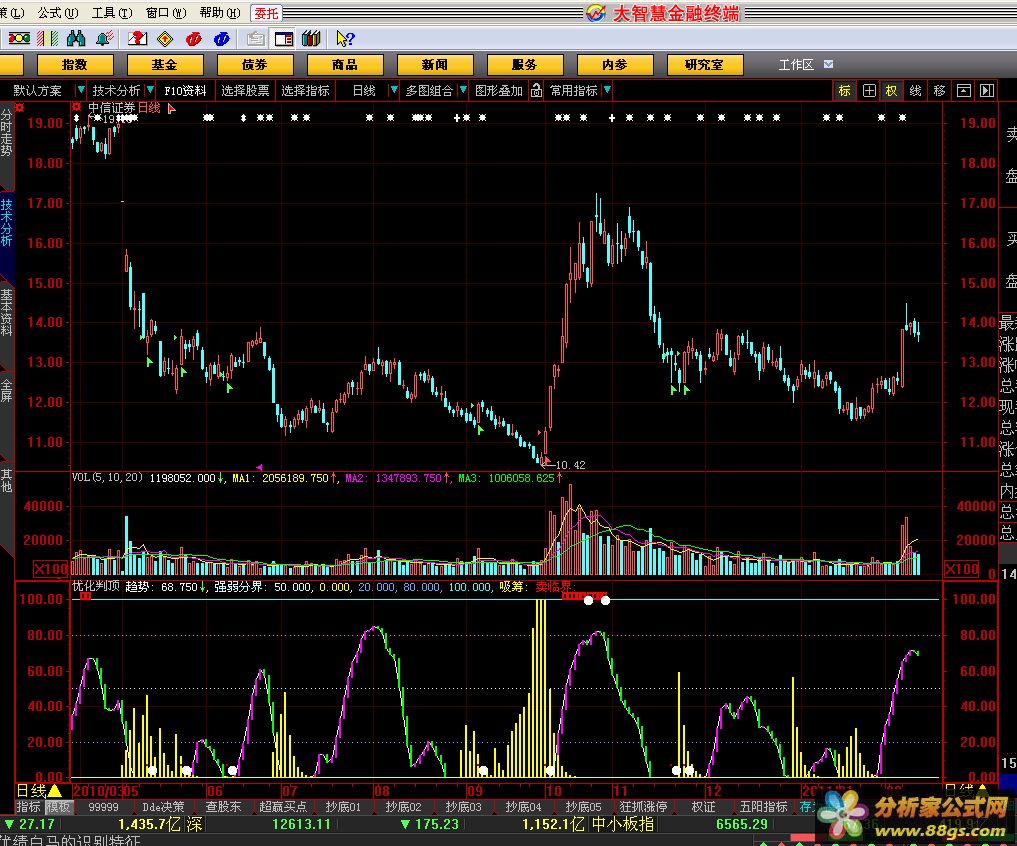Click the 内参 category button
The width and height of the screenshot is (1017, 846).
click(614, 64)
